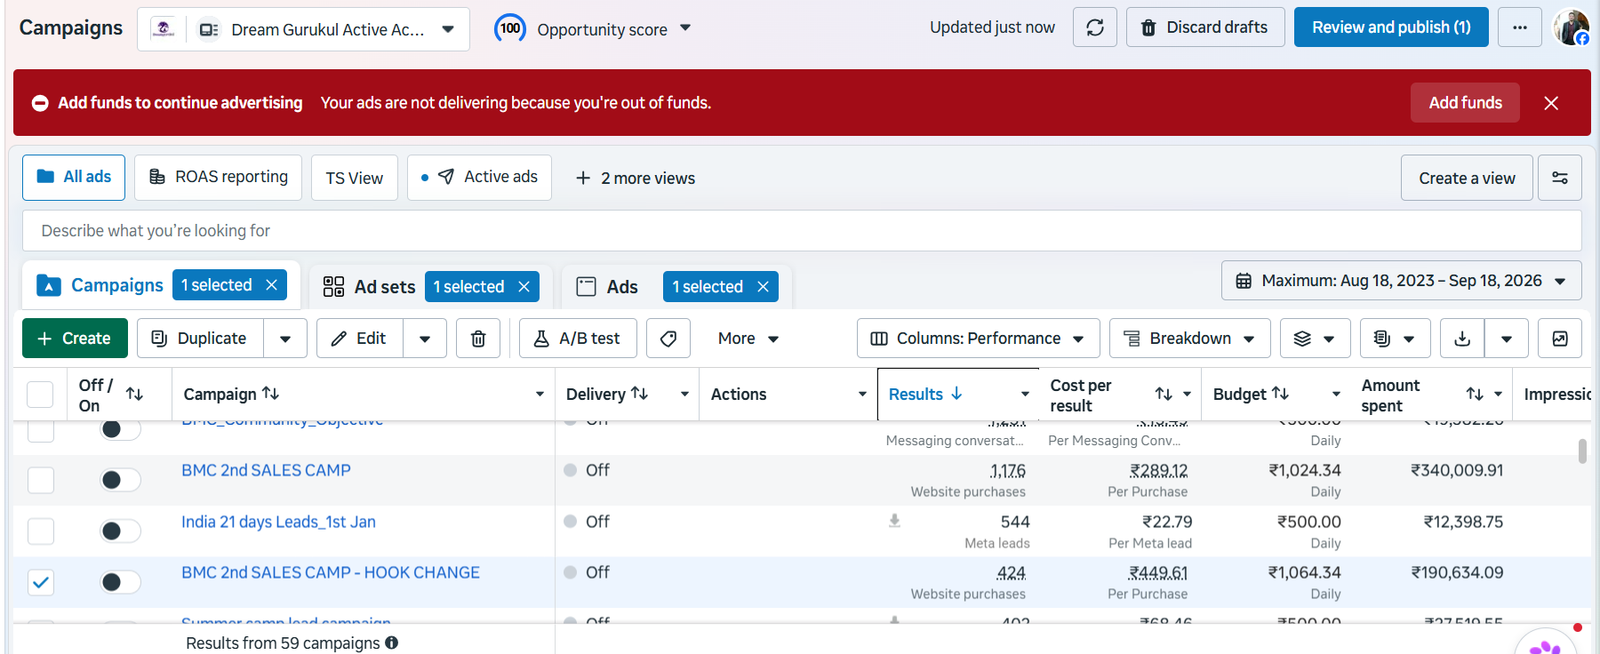Viewport: 1600px width, 654px height.
Task: Click the Create a view button
Action: coord(1467,178)
